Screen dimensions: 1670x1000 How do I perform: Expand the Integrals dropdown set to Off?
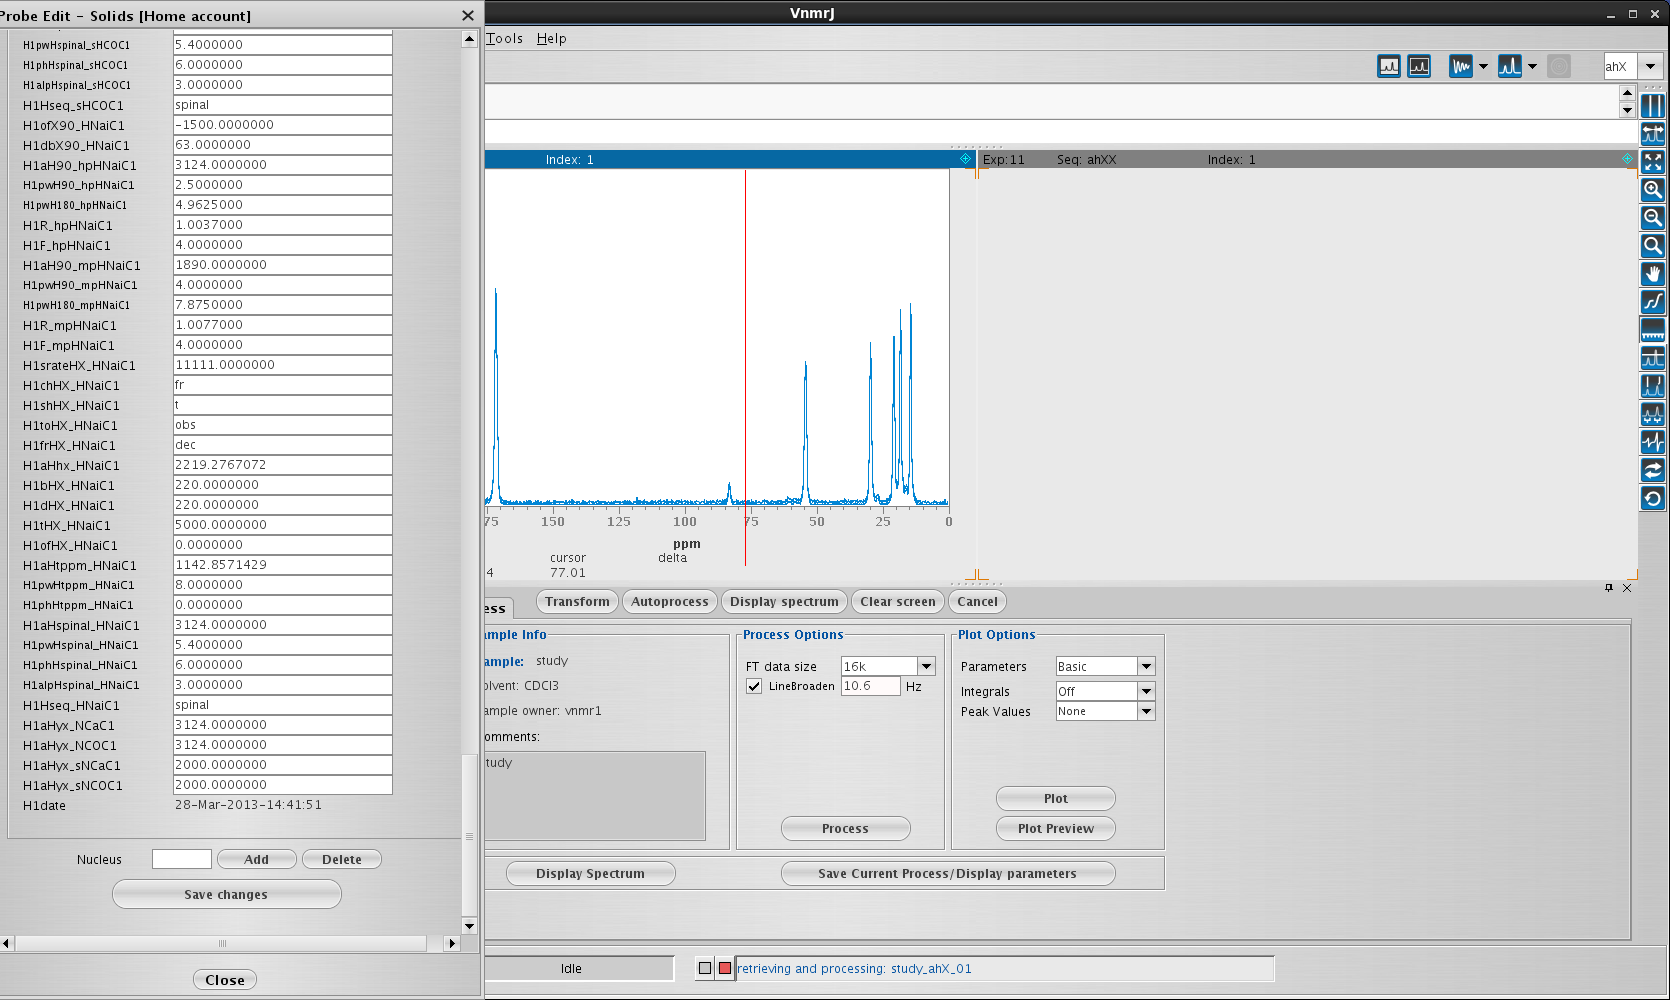click(x=1146, y=691)
